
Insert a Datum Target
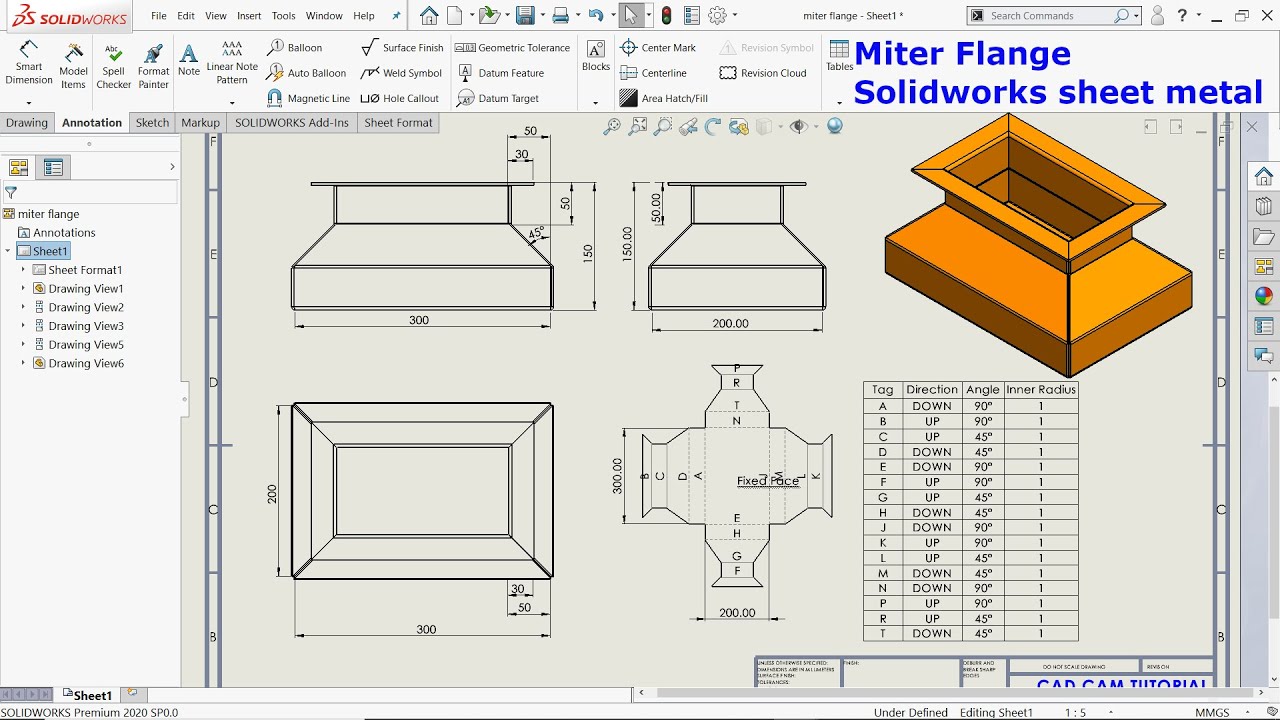point(498,98)
